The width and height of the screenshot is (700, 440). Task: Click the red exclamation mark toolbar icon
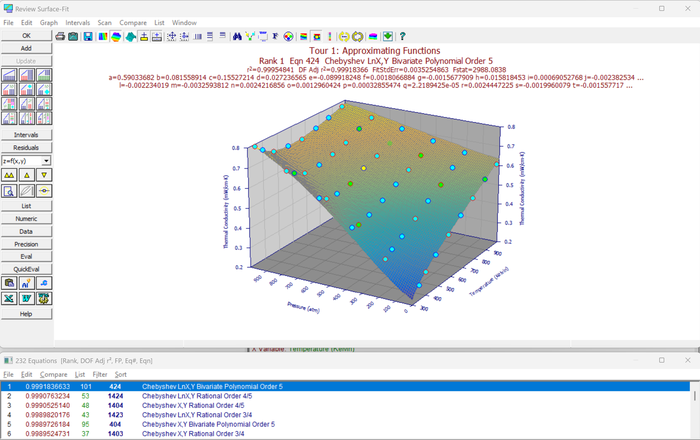(330, 37)
